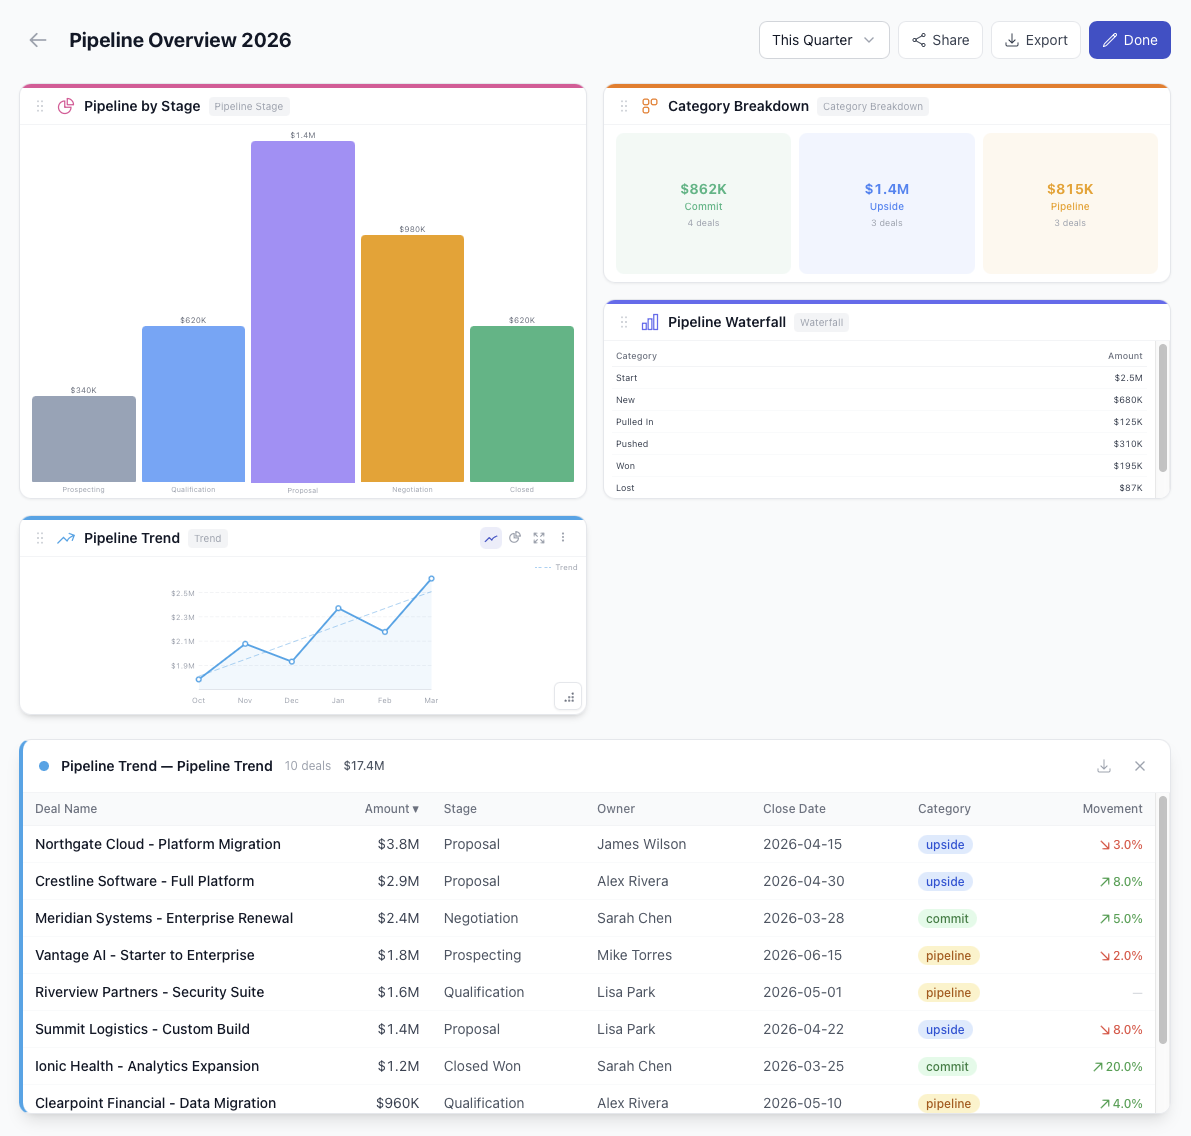1191x1136 pixels.
Task: Sort by the Stage column header
Action: point(460,809)
